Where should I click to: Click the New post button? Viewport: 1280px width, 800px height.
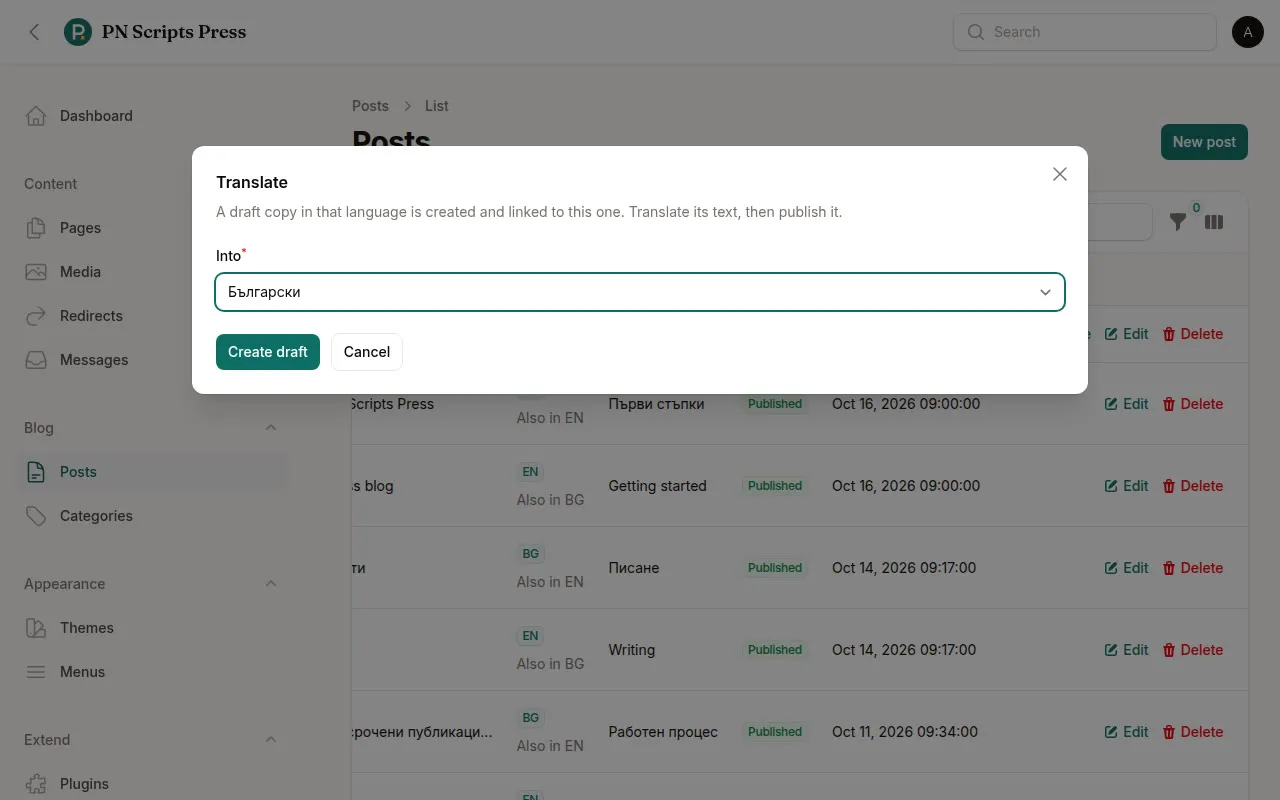pyautogui.click(x=1204, y=142)
